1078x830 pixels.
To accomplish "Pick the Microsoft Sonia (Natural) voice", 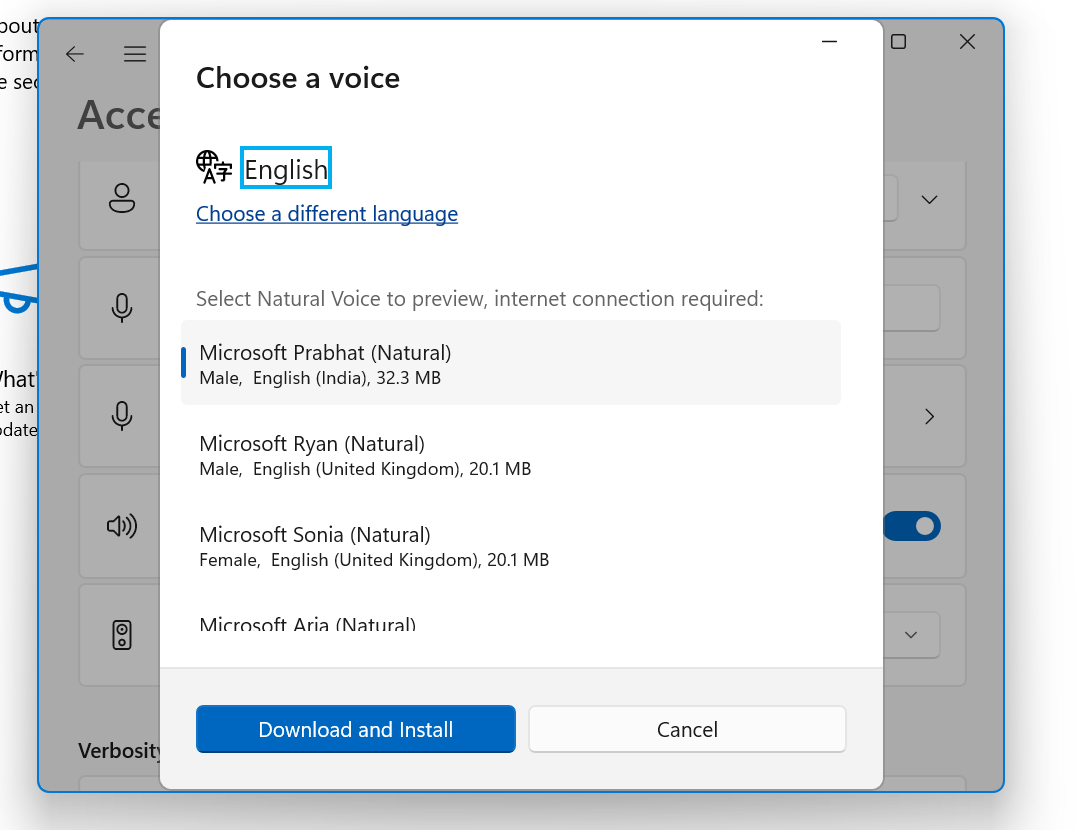I will (x=511, y=546).
